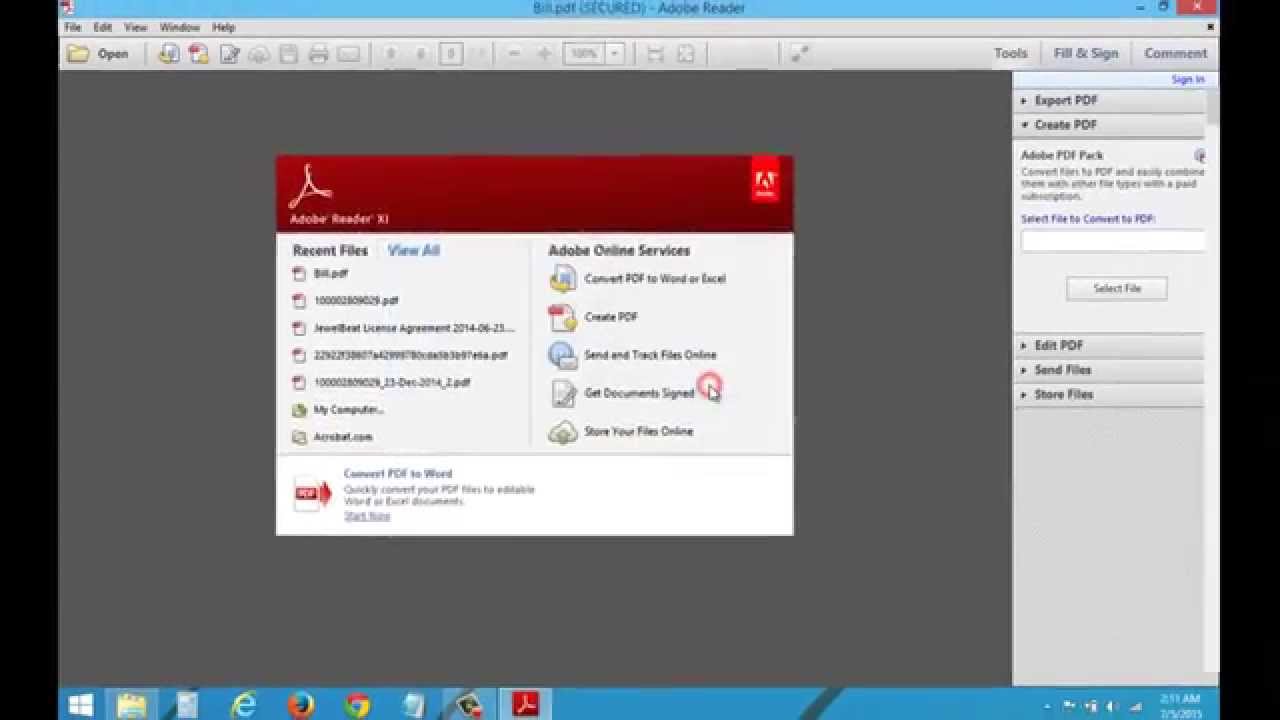1280x720 pixels.
Task: Click the Save floppy disk toolbar icon
Action: pyautogui.click(x=289, y=54)
